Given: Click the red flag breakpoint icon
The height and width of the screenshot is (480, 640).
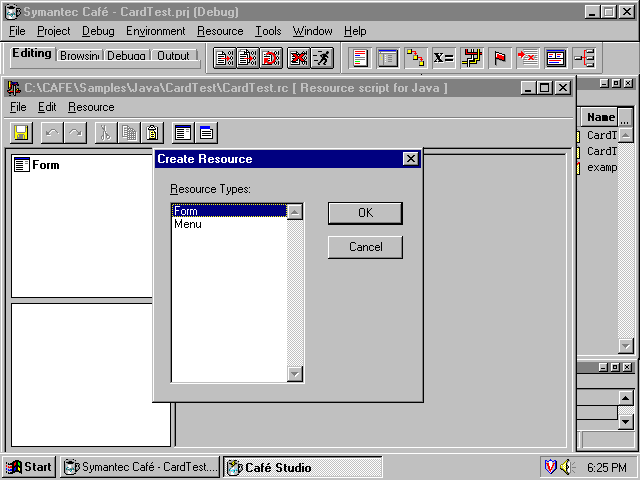Looking at the screenshot, I should pos(500,58).
